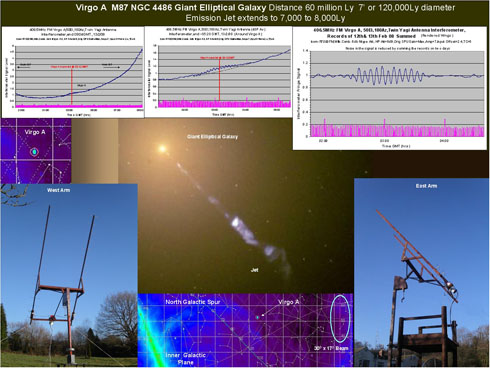Click the line 'Emission Jet extends to 7,000 to 8,000Ly'
The height and width of the screenshot is (368, 490).
tap(265, 18)
